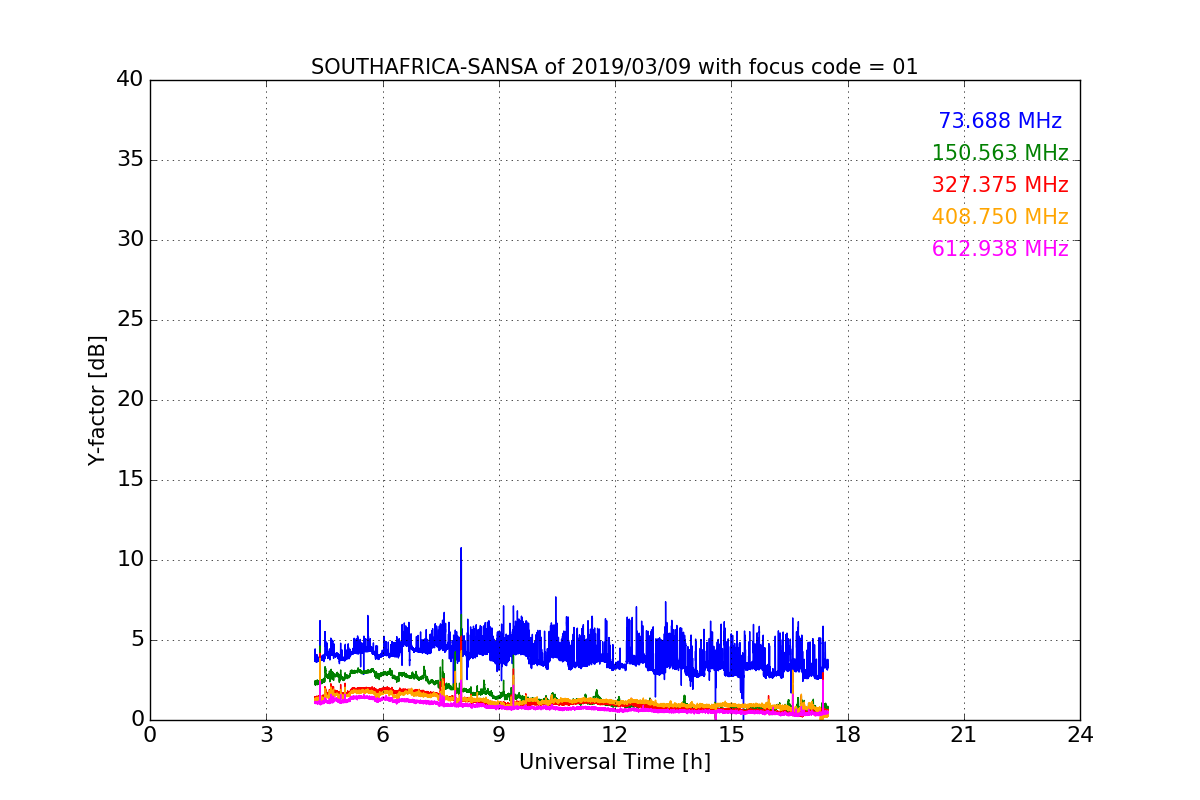Select the 73.688 MHz legend label
Image resolution: width=1200 pixels, height=800 pixels.
1000,121
